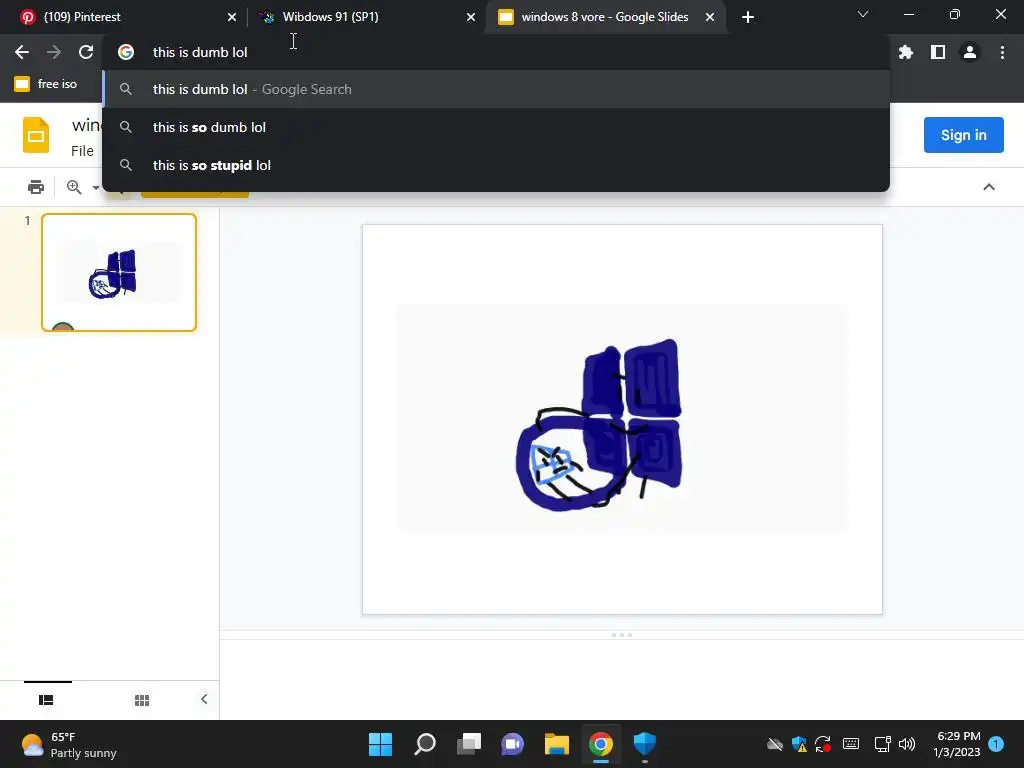Collapse the filmstrip panel with left chevron
1024x768 pixels.
coord(204,699)
